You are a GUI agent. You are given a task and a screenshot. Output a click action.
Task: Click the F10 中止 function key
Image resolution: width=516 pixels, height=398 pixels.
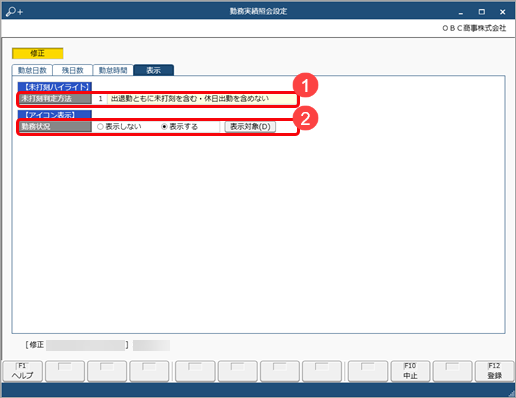410,371
